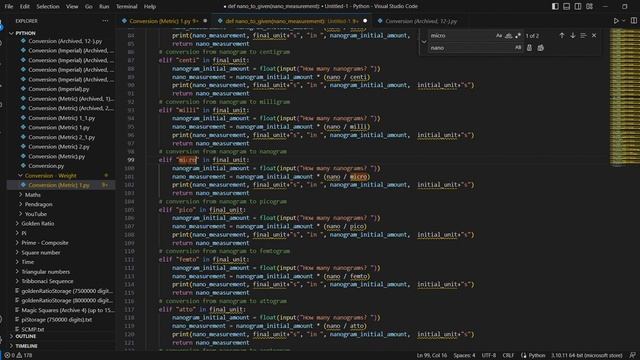Open Conversion (Imperial).py in explorer
Image resolution: width=640 pixels, height=360 pixels.
point(58,89)
